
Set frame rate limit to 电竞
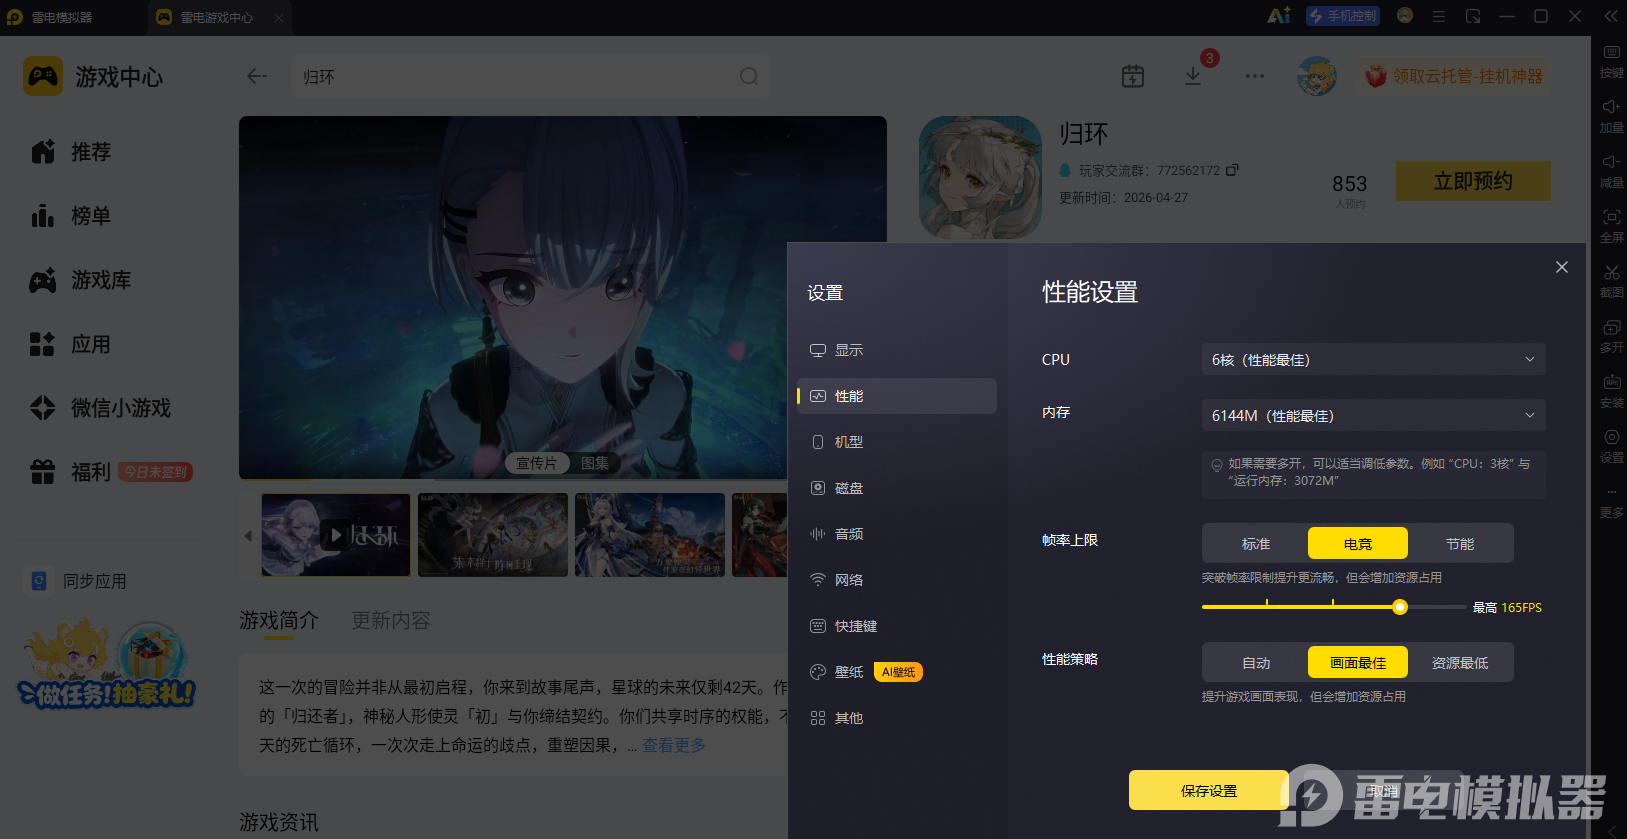coord(1358,543)
